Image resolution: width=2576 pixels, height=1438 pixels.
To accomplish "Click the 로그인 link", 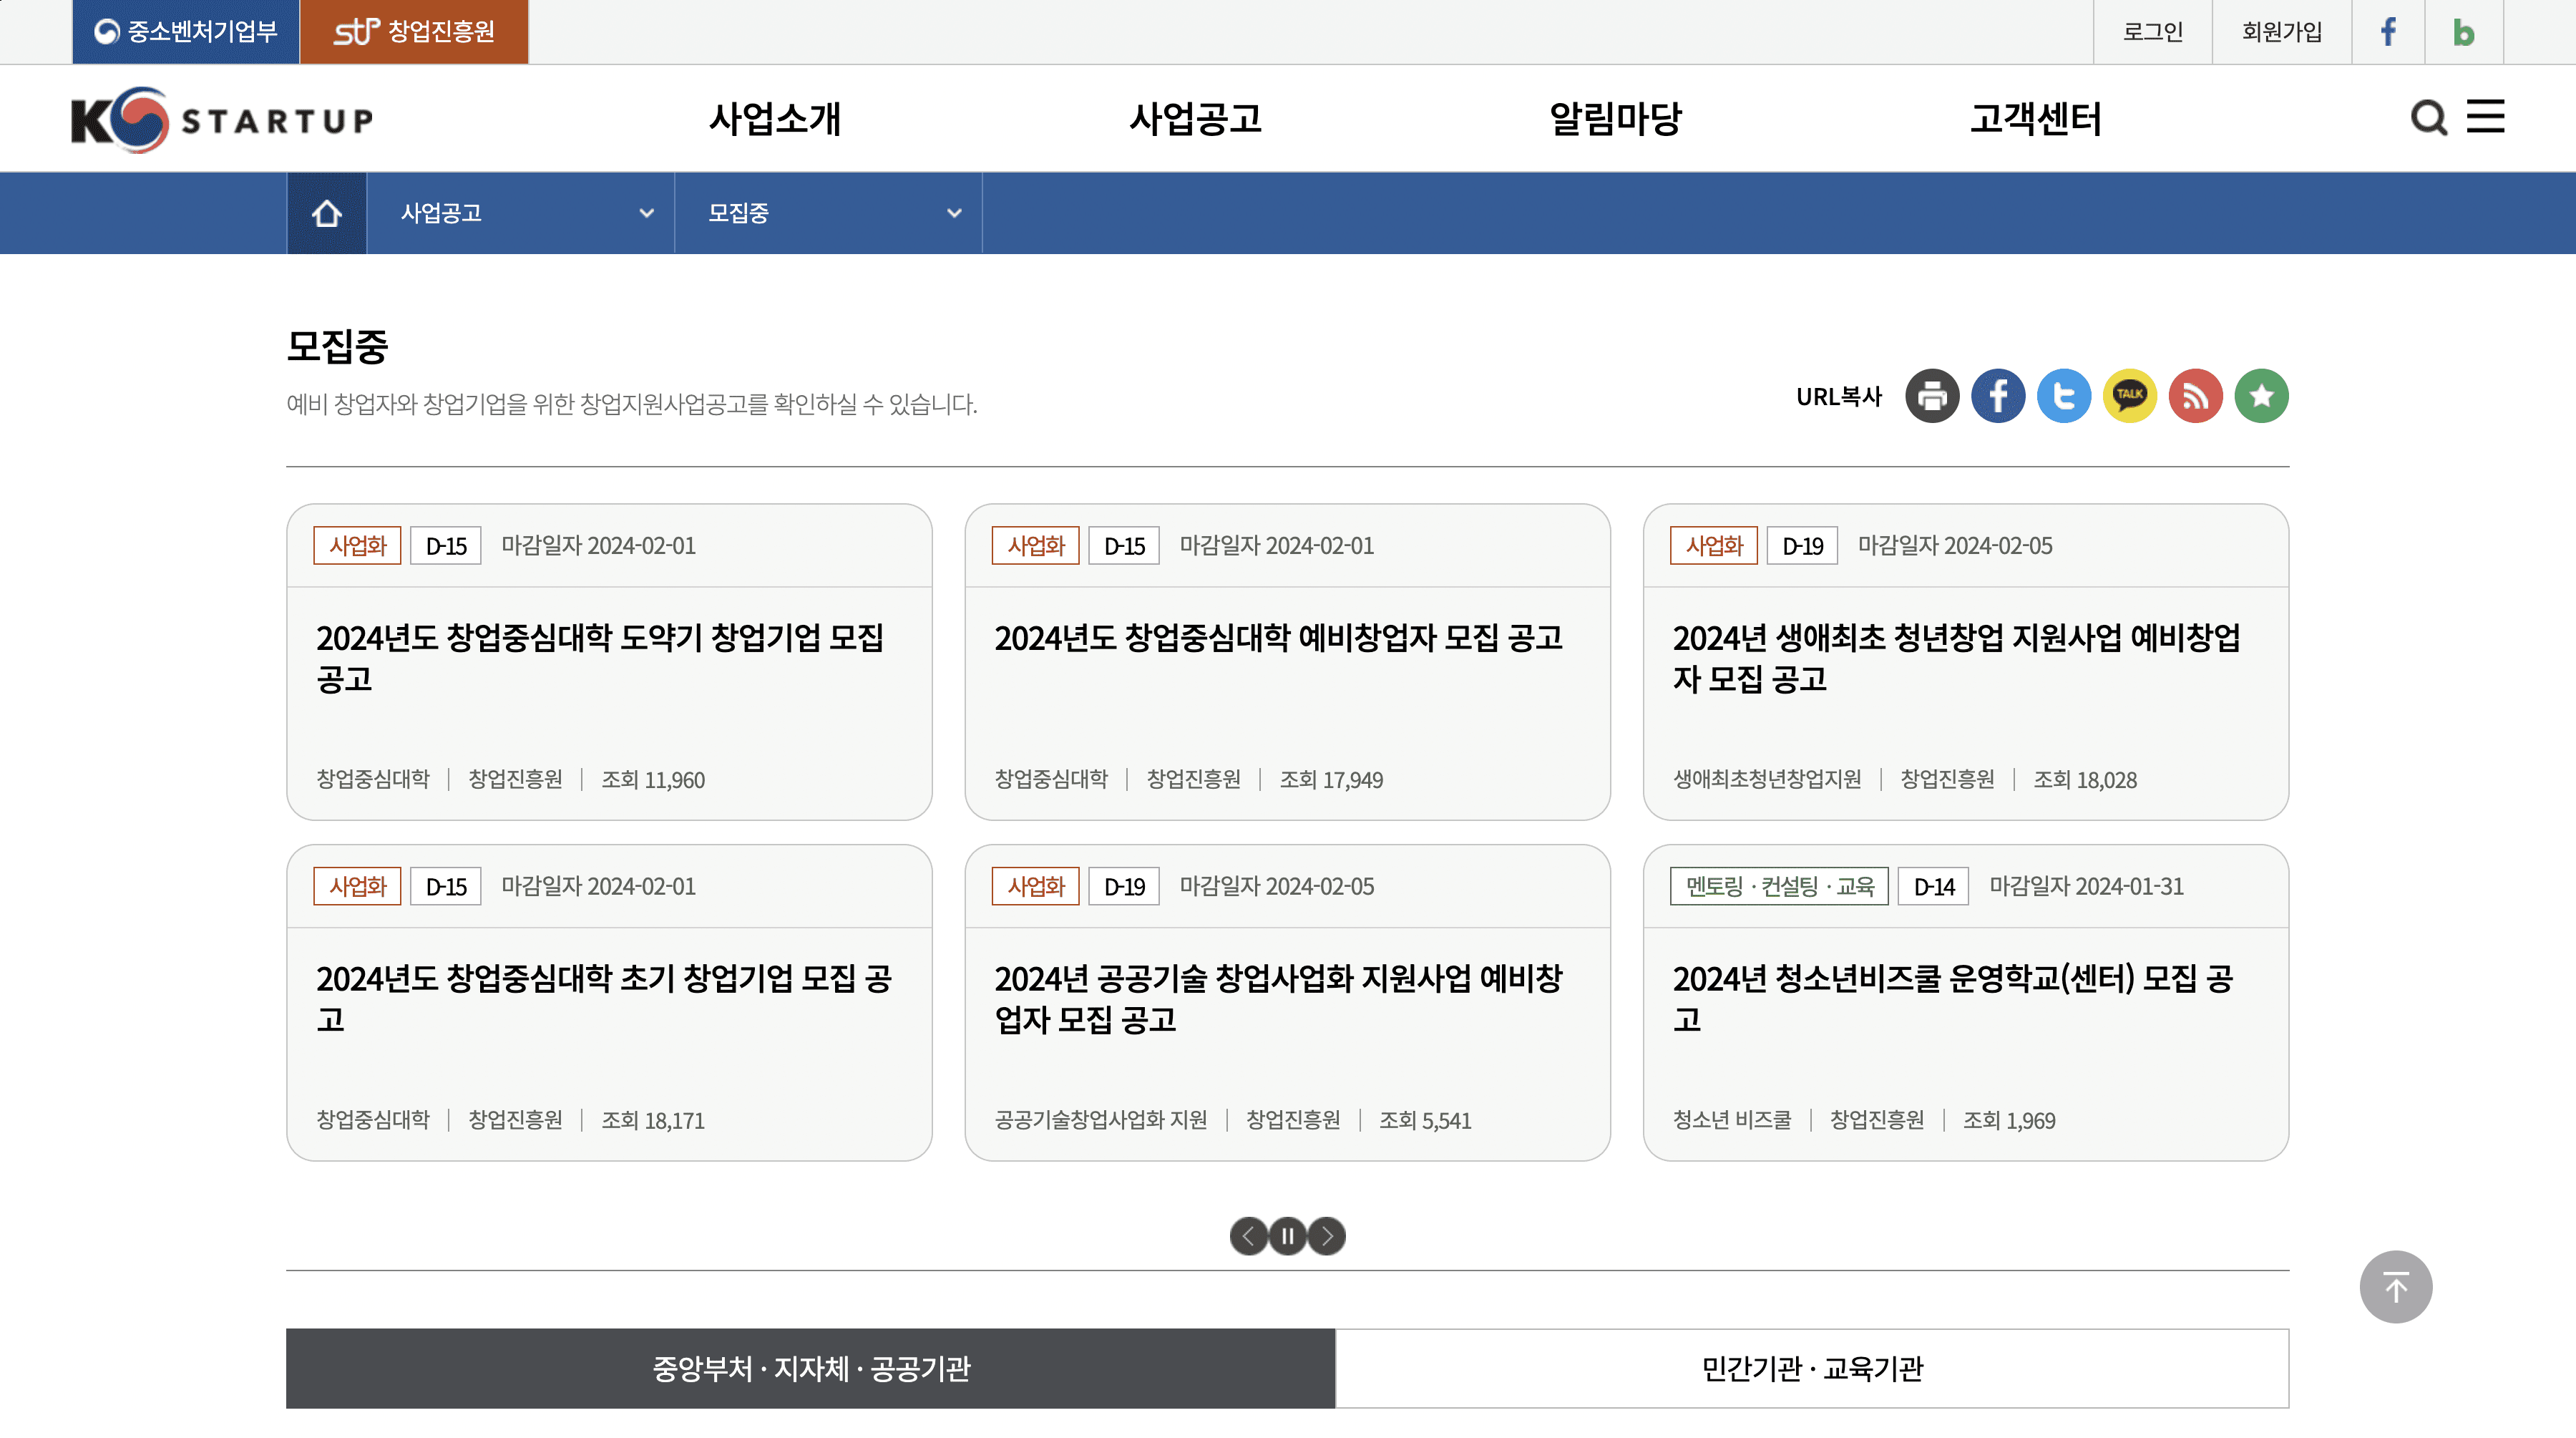I will tap(2153, 32).
